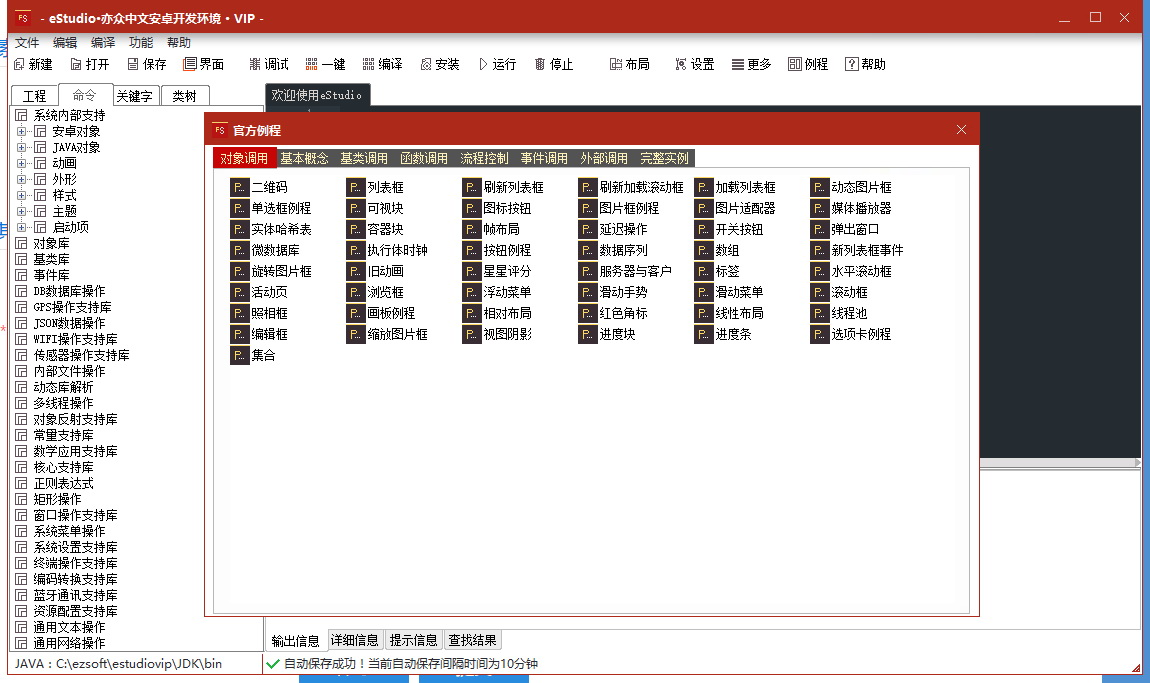Click the 帮助 toolbar icon
This screenshot has width=1150, height=683.
click(851, 65)
